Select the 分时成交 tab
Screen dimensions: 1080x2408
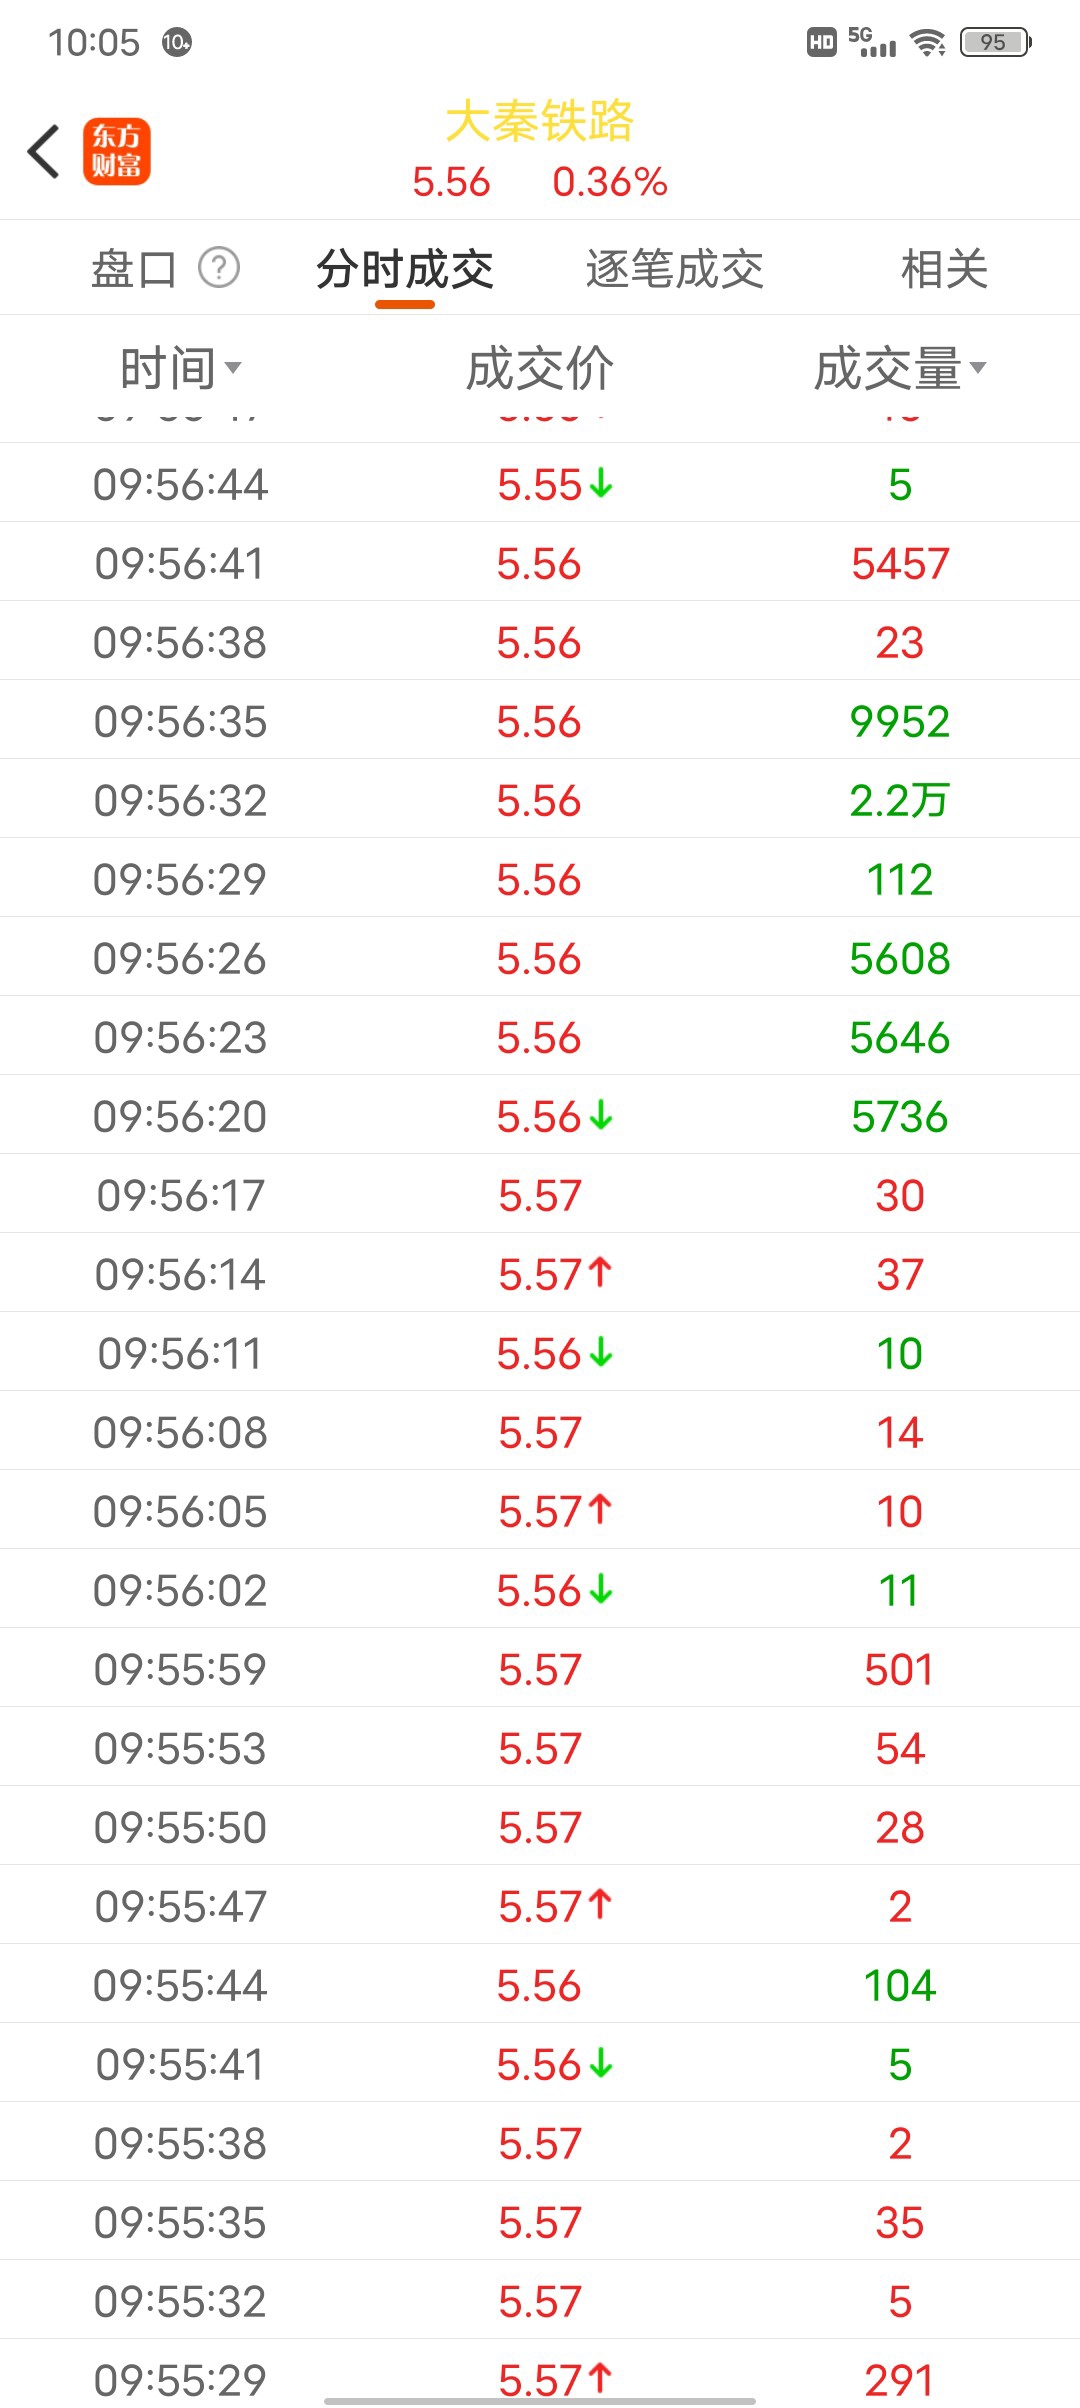[405, 269]
